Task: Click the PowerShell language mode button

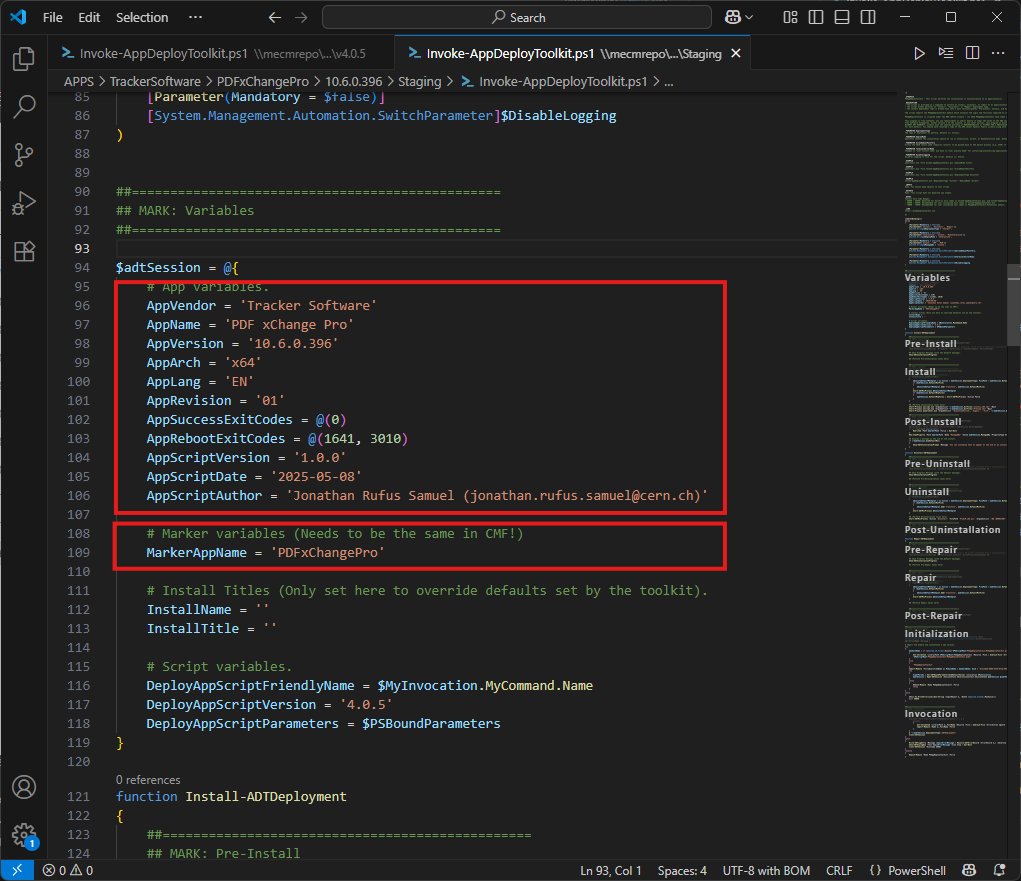Action: [x=907, y=871]
